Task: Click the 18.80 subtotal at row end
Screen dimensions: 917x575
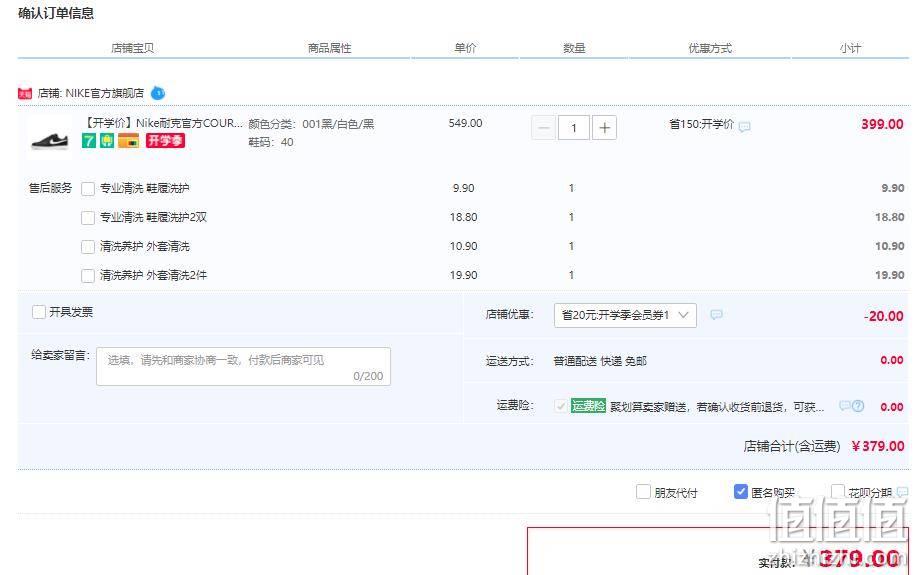Action: click(890, 217)
